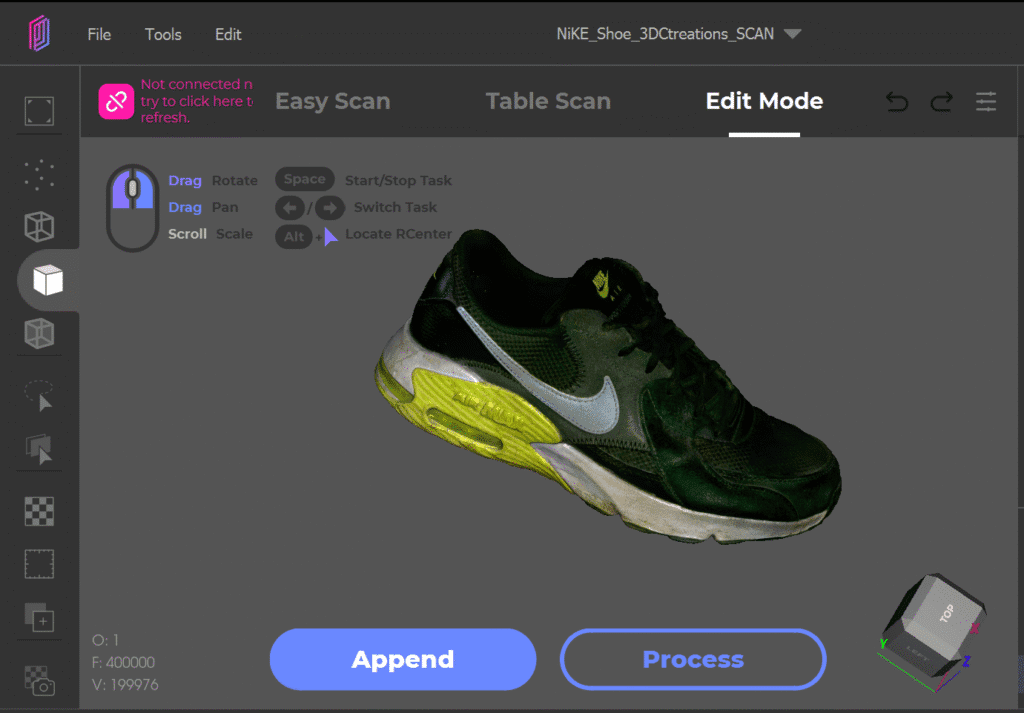Screen dimensions: 1024x713
Task: Click the Append button
Action: pos(403,659)
